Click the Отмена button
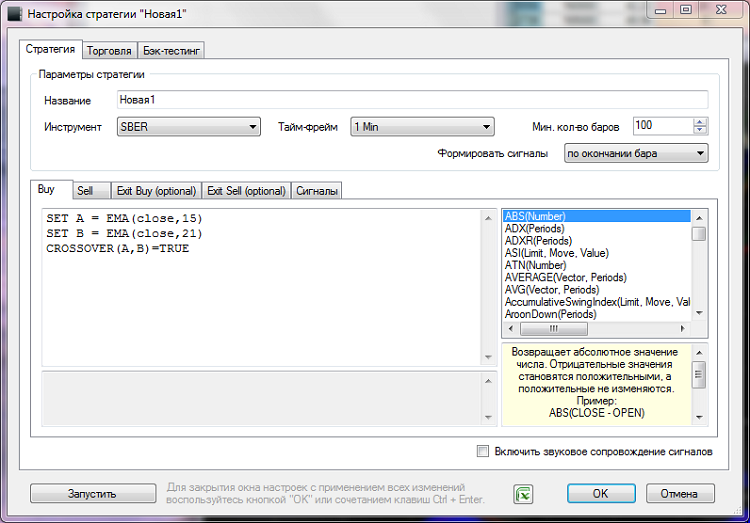This screenshot has width=750, height=523. pos(680,493)
